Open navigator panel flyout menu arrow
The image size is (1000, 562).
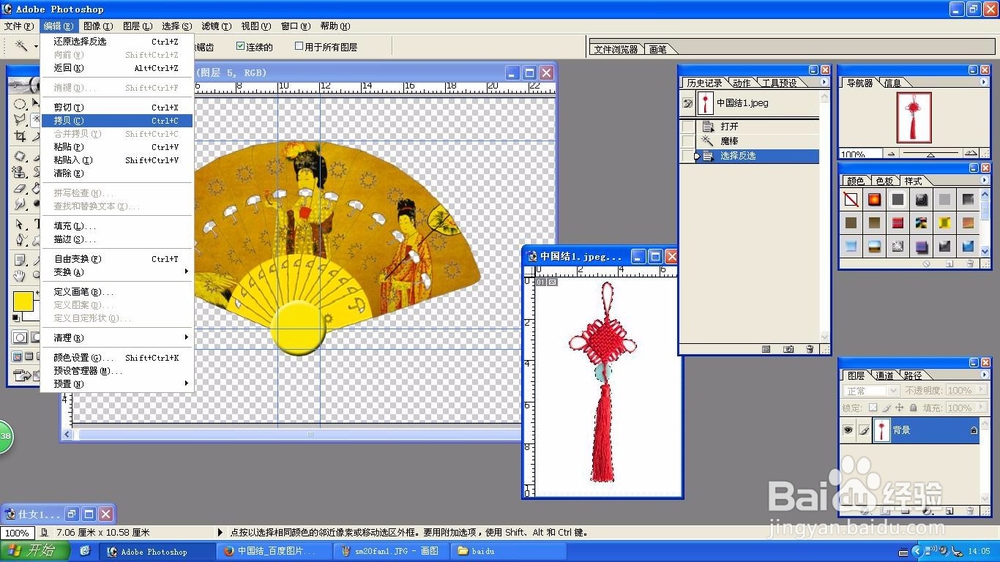(x=983, y=82)
